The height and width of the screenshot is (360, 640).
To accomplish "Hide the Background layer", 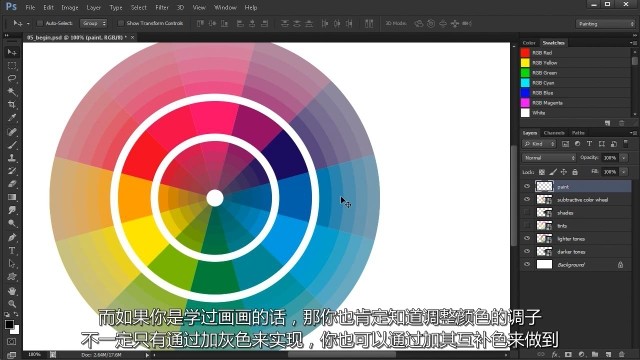I will [x=527, y=264].
